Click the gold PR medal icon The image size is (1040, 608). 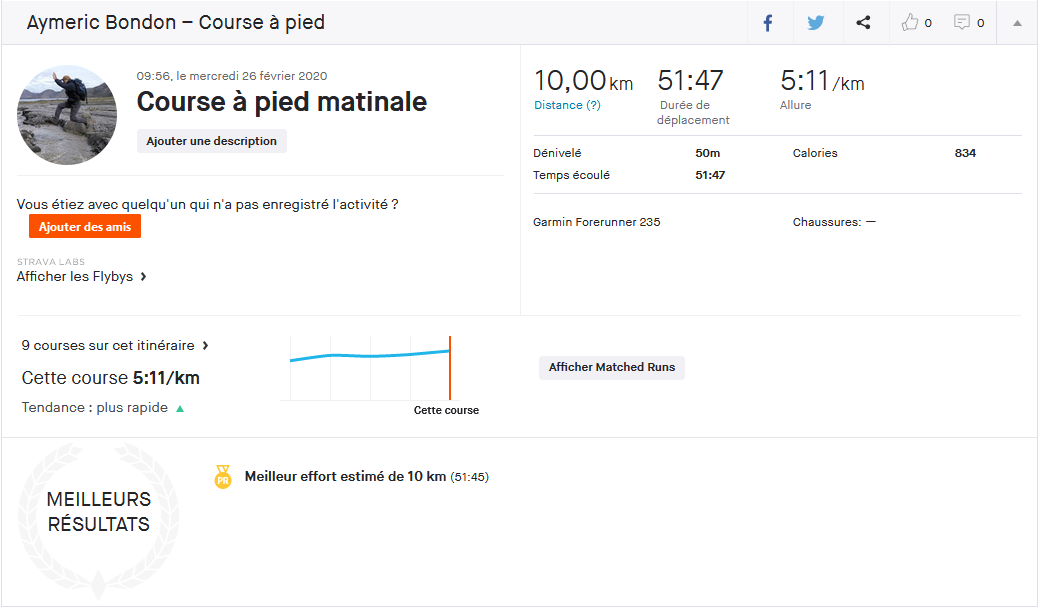(x=223, y=477)
